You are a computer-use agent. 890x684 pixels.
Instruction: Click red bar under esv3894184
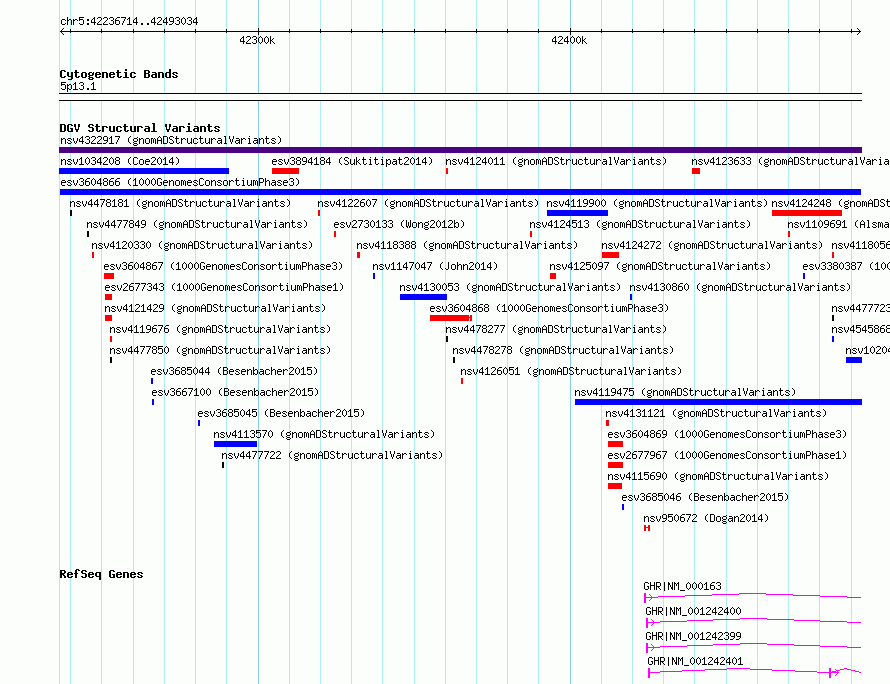[286, 171]
